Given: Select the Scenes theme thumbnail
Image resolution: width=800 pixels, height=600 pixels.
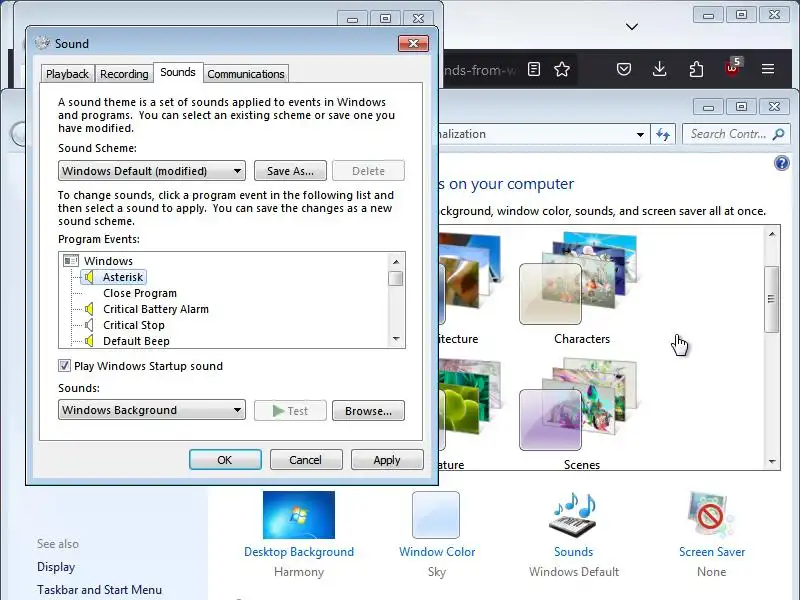Looking at the screenshot, I should point(581,406).
